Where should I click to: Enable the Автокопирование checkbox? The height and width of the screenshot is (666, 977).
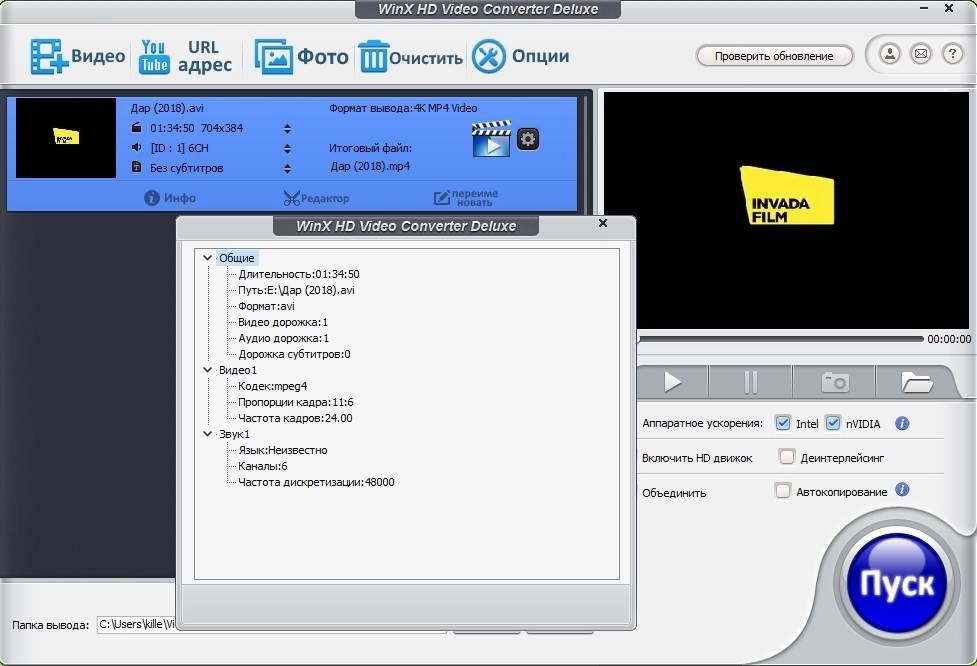coord(783,490)
